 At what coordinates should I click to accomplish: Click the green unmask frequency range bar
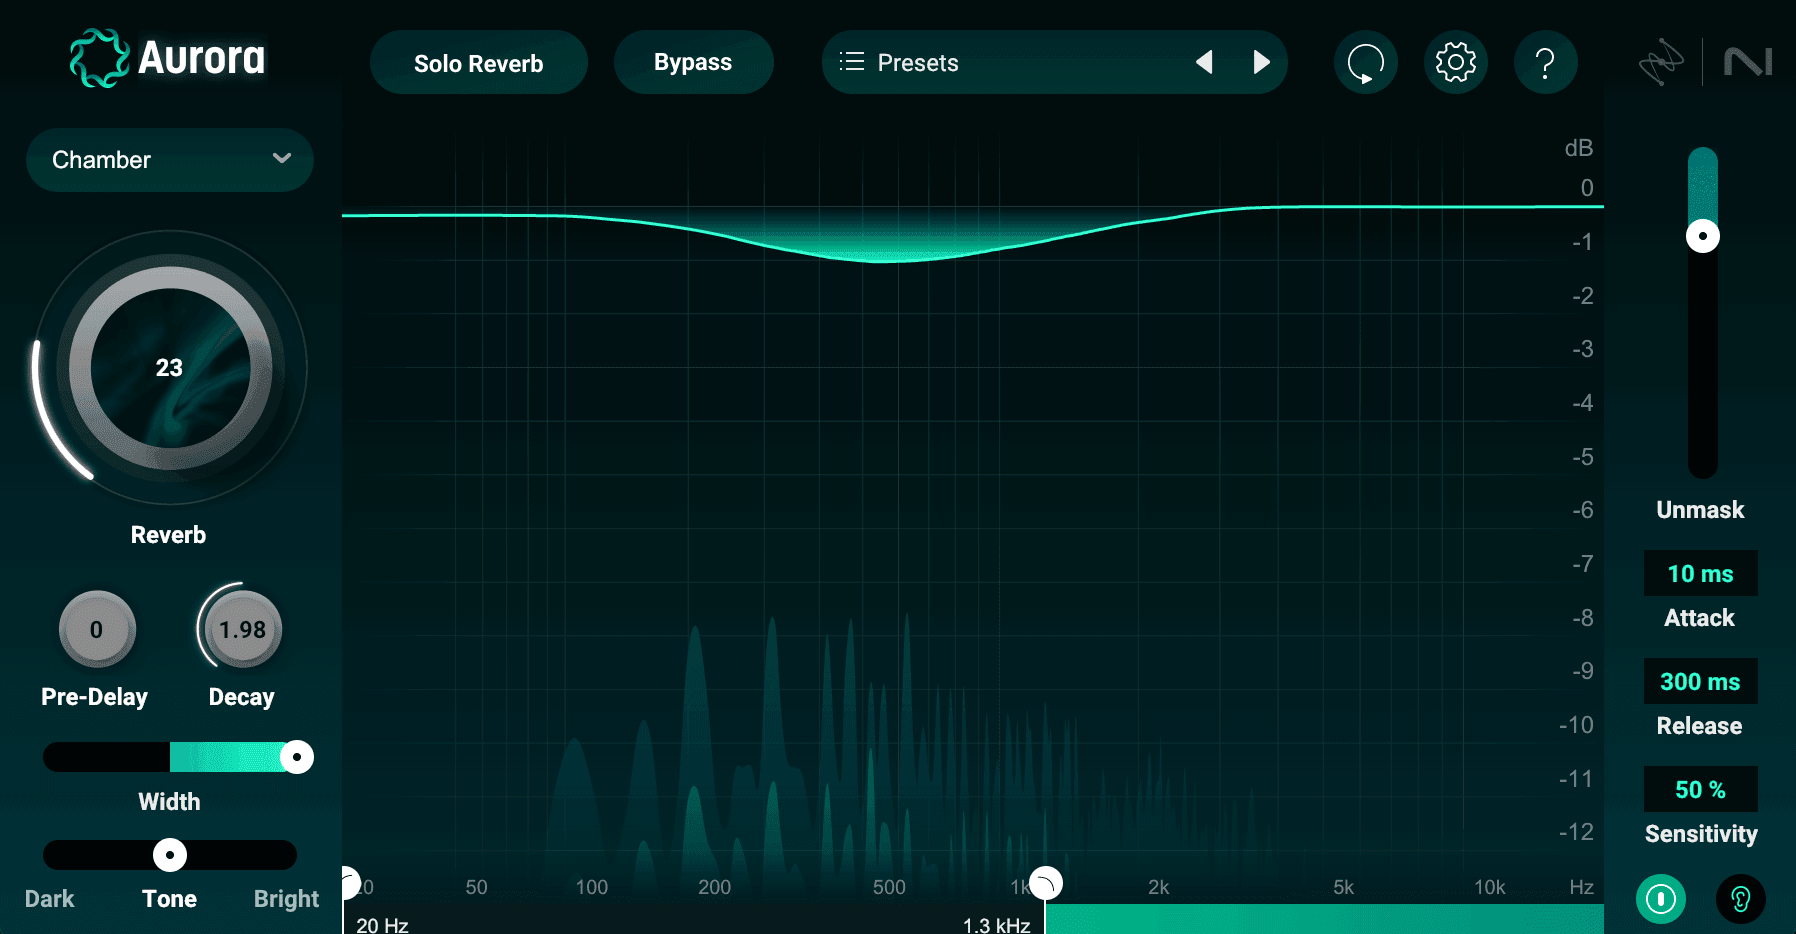[1324, 919]
